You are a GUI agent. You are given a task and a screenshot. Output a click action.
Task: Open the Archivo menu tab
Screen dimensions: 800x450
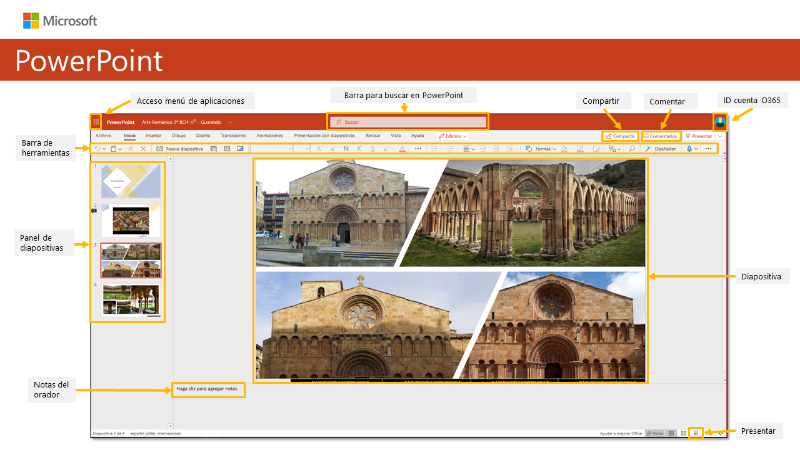pyautogui.click(x=103, y=136)
